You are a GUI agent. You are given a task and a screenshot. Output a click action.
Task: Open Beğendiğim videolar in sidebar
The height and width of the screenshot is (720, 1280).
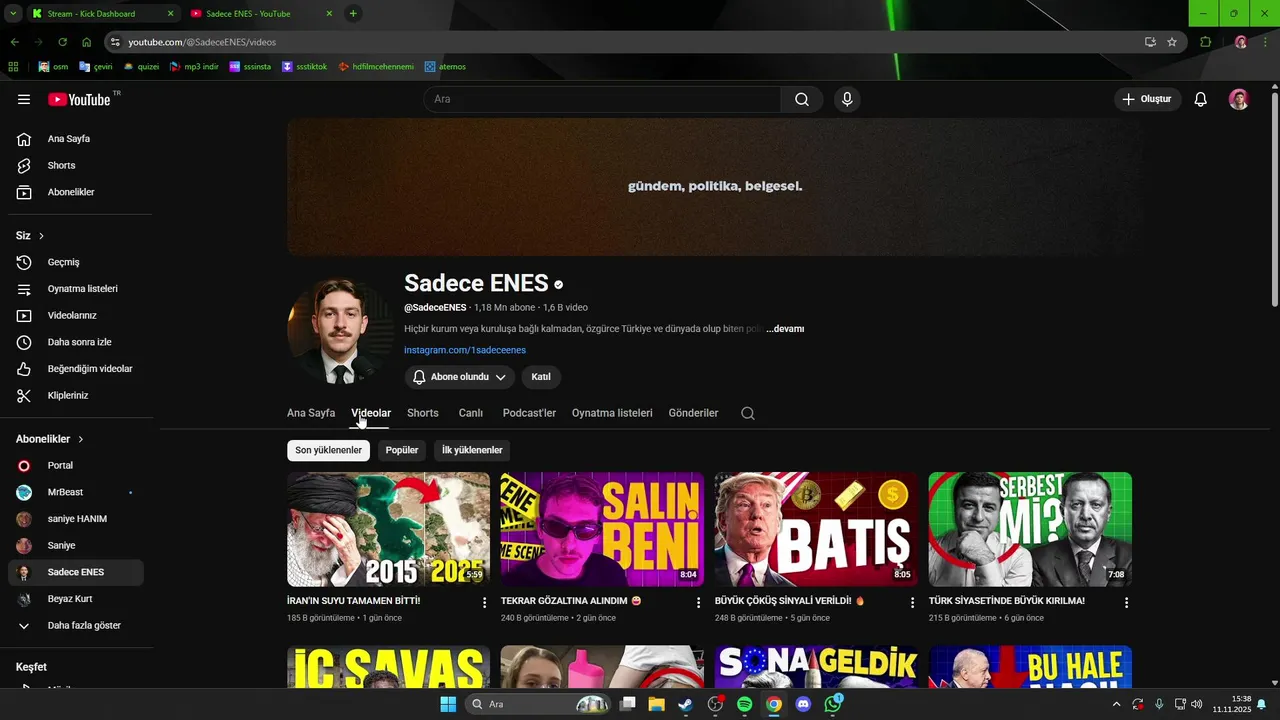click(76, 369)
